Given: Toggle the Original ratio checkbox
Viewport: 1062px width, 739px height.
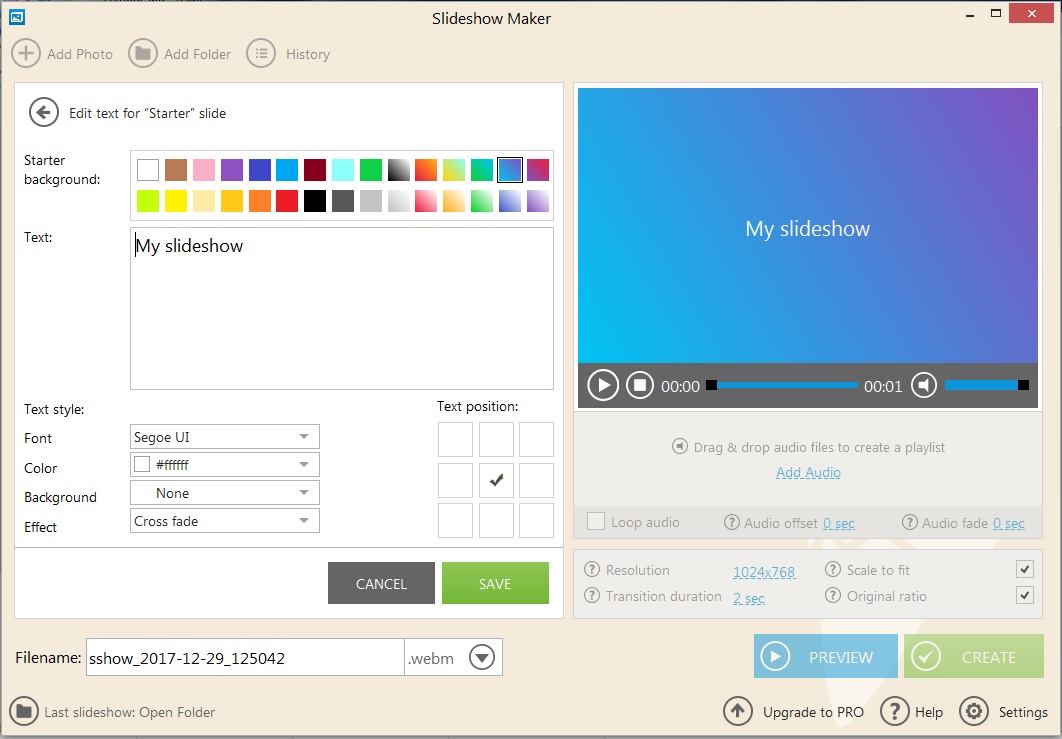Looking at the screenshot, I should (x=1026, y=595).
